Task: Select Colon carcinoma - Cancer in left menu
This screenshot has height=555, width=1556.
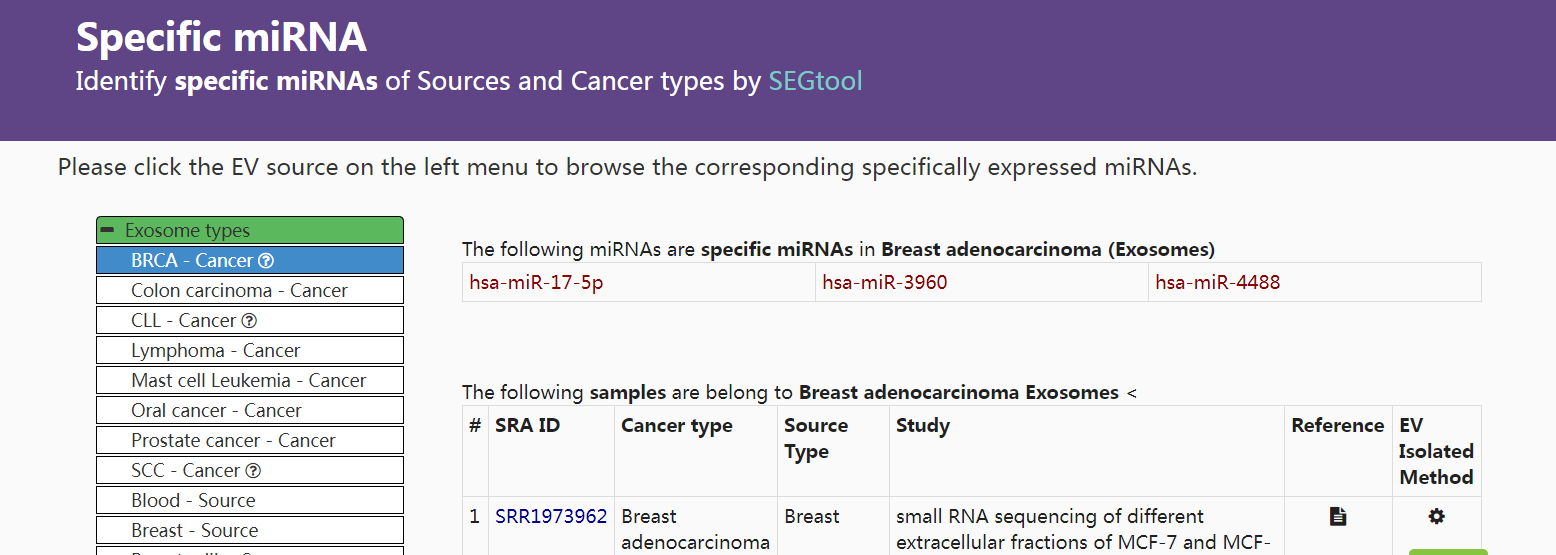Action: point(250,291)
